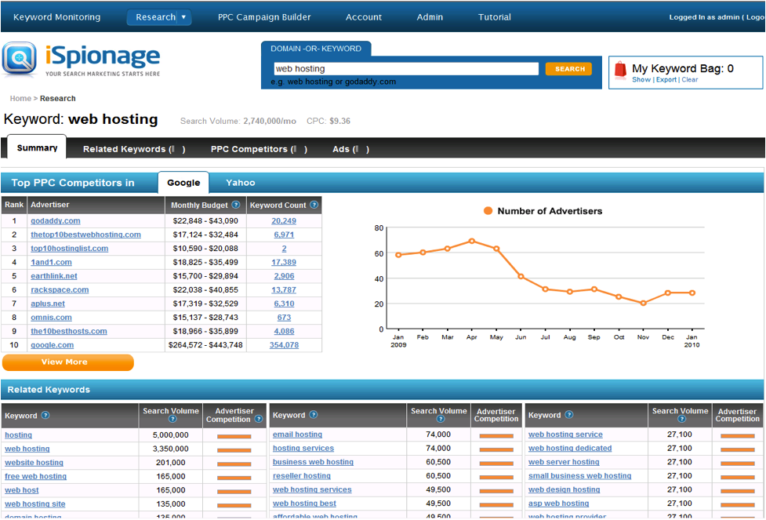Click the red Keyword Bag shopping icon
This screenshot has width=766, height=520.
620,70
